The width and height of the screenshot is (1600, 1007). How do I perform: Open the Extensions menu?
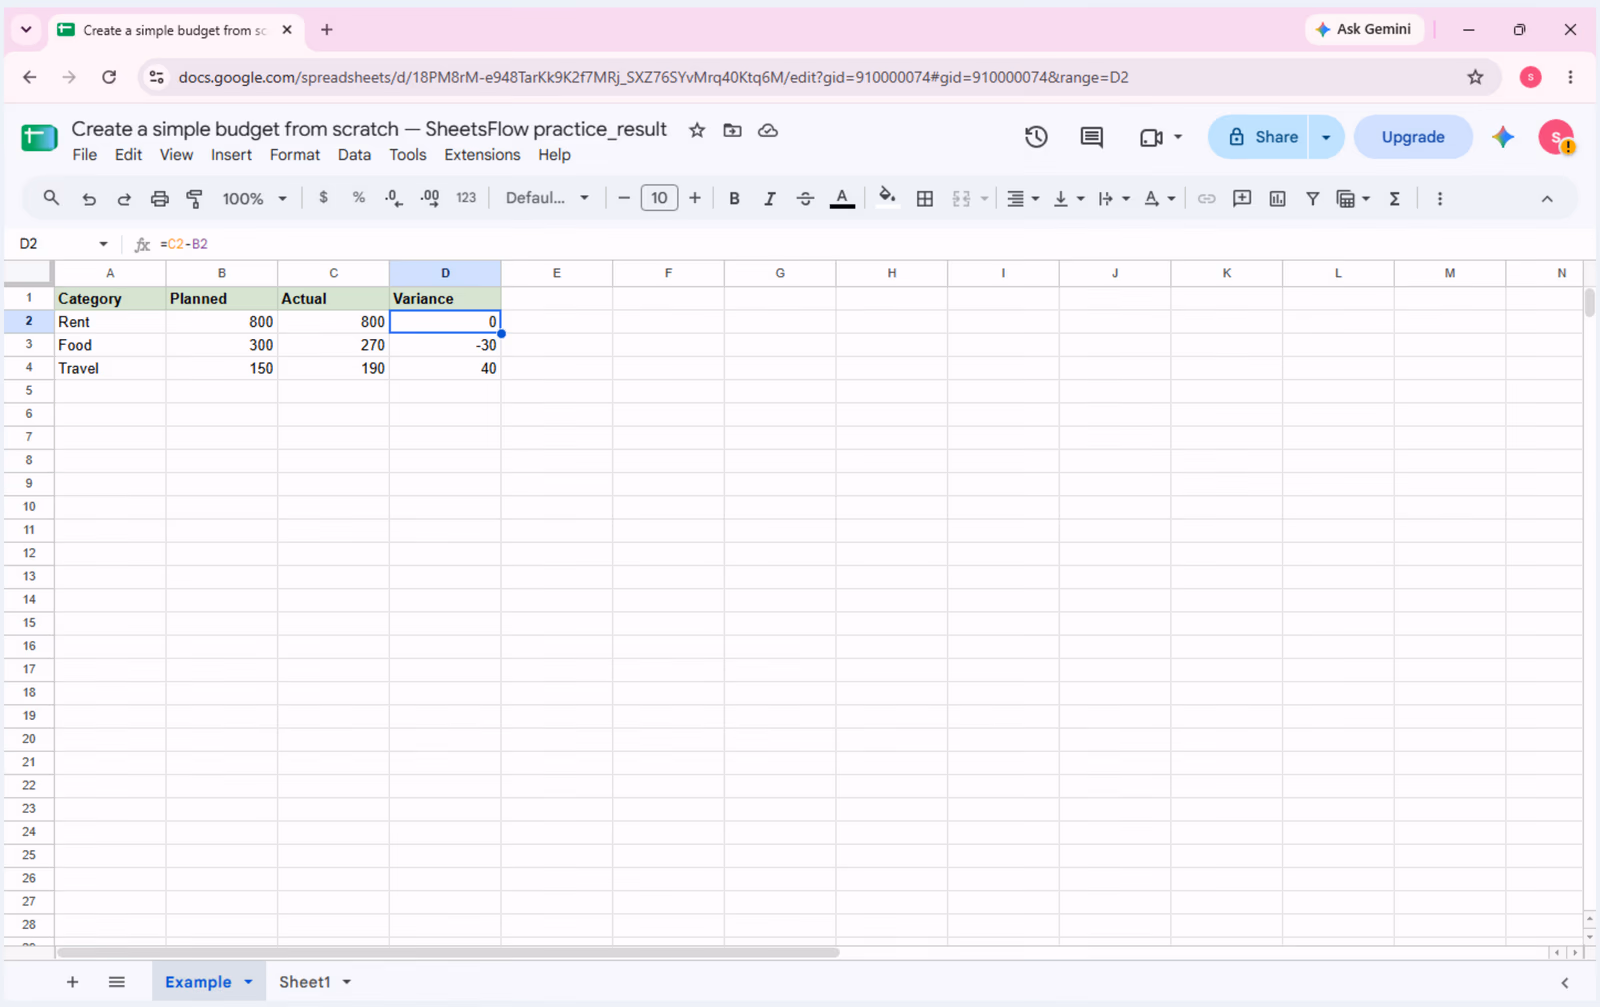[x=482, y=155]
